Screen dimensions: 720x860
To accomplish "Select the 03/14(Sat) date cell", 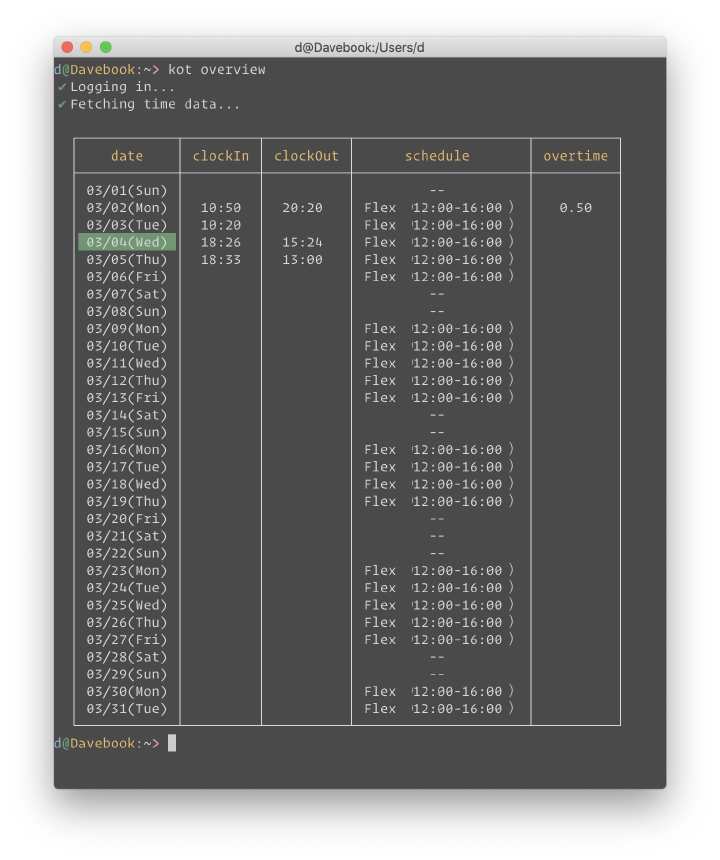I will pyautogui.click(x=127, y=415).
